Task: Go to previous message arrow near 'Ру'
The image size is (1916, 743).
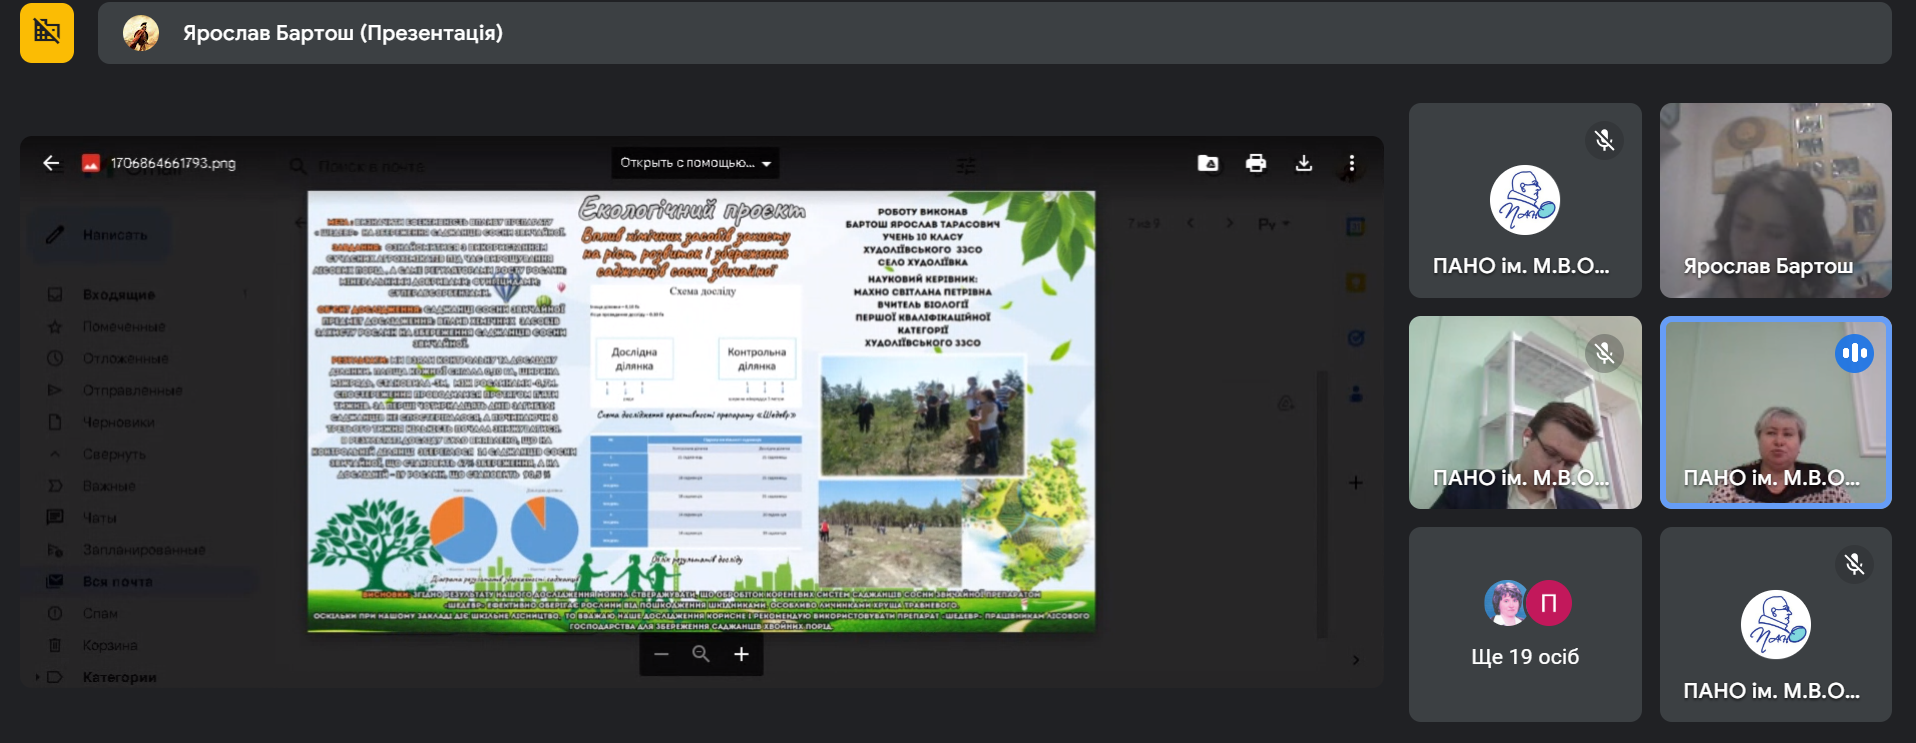Action: click(1190, 223)
